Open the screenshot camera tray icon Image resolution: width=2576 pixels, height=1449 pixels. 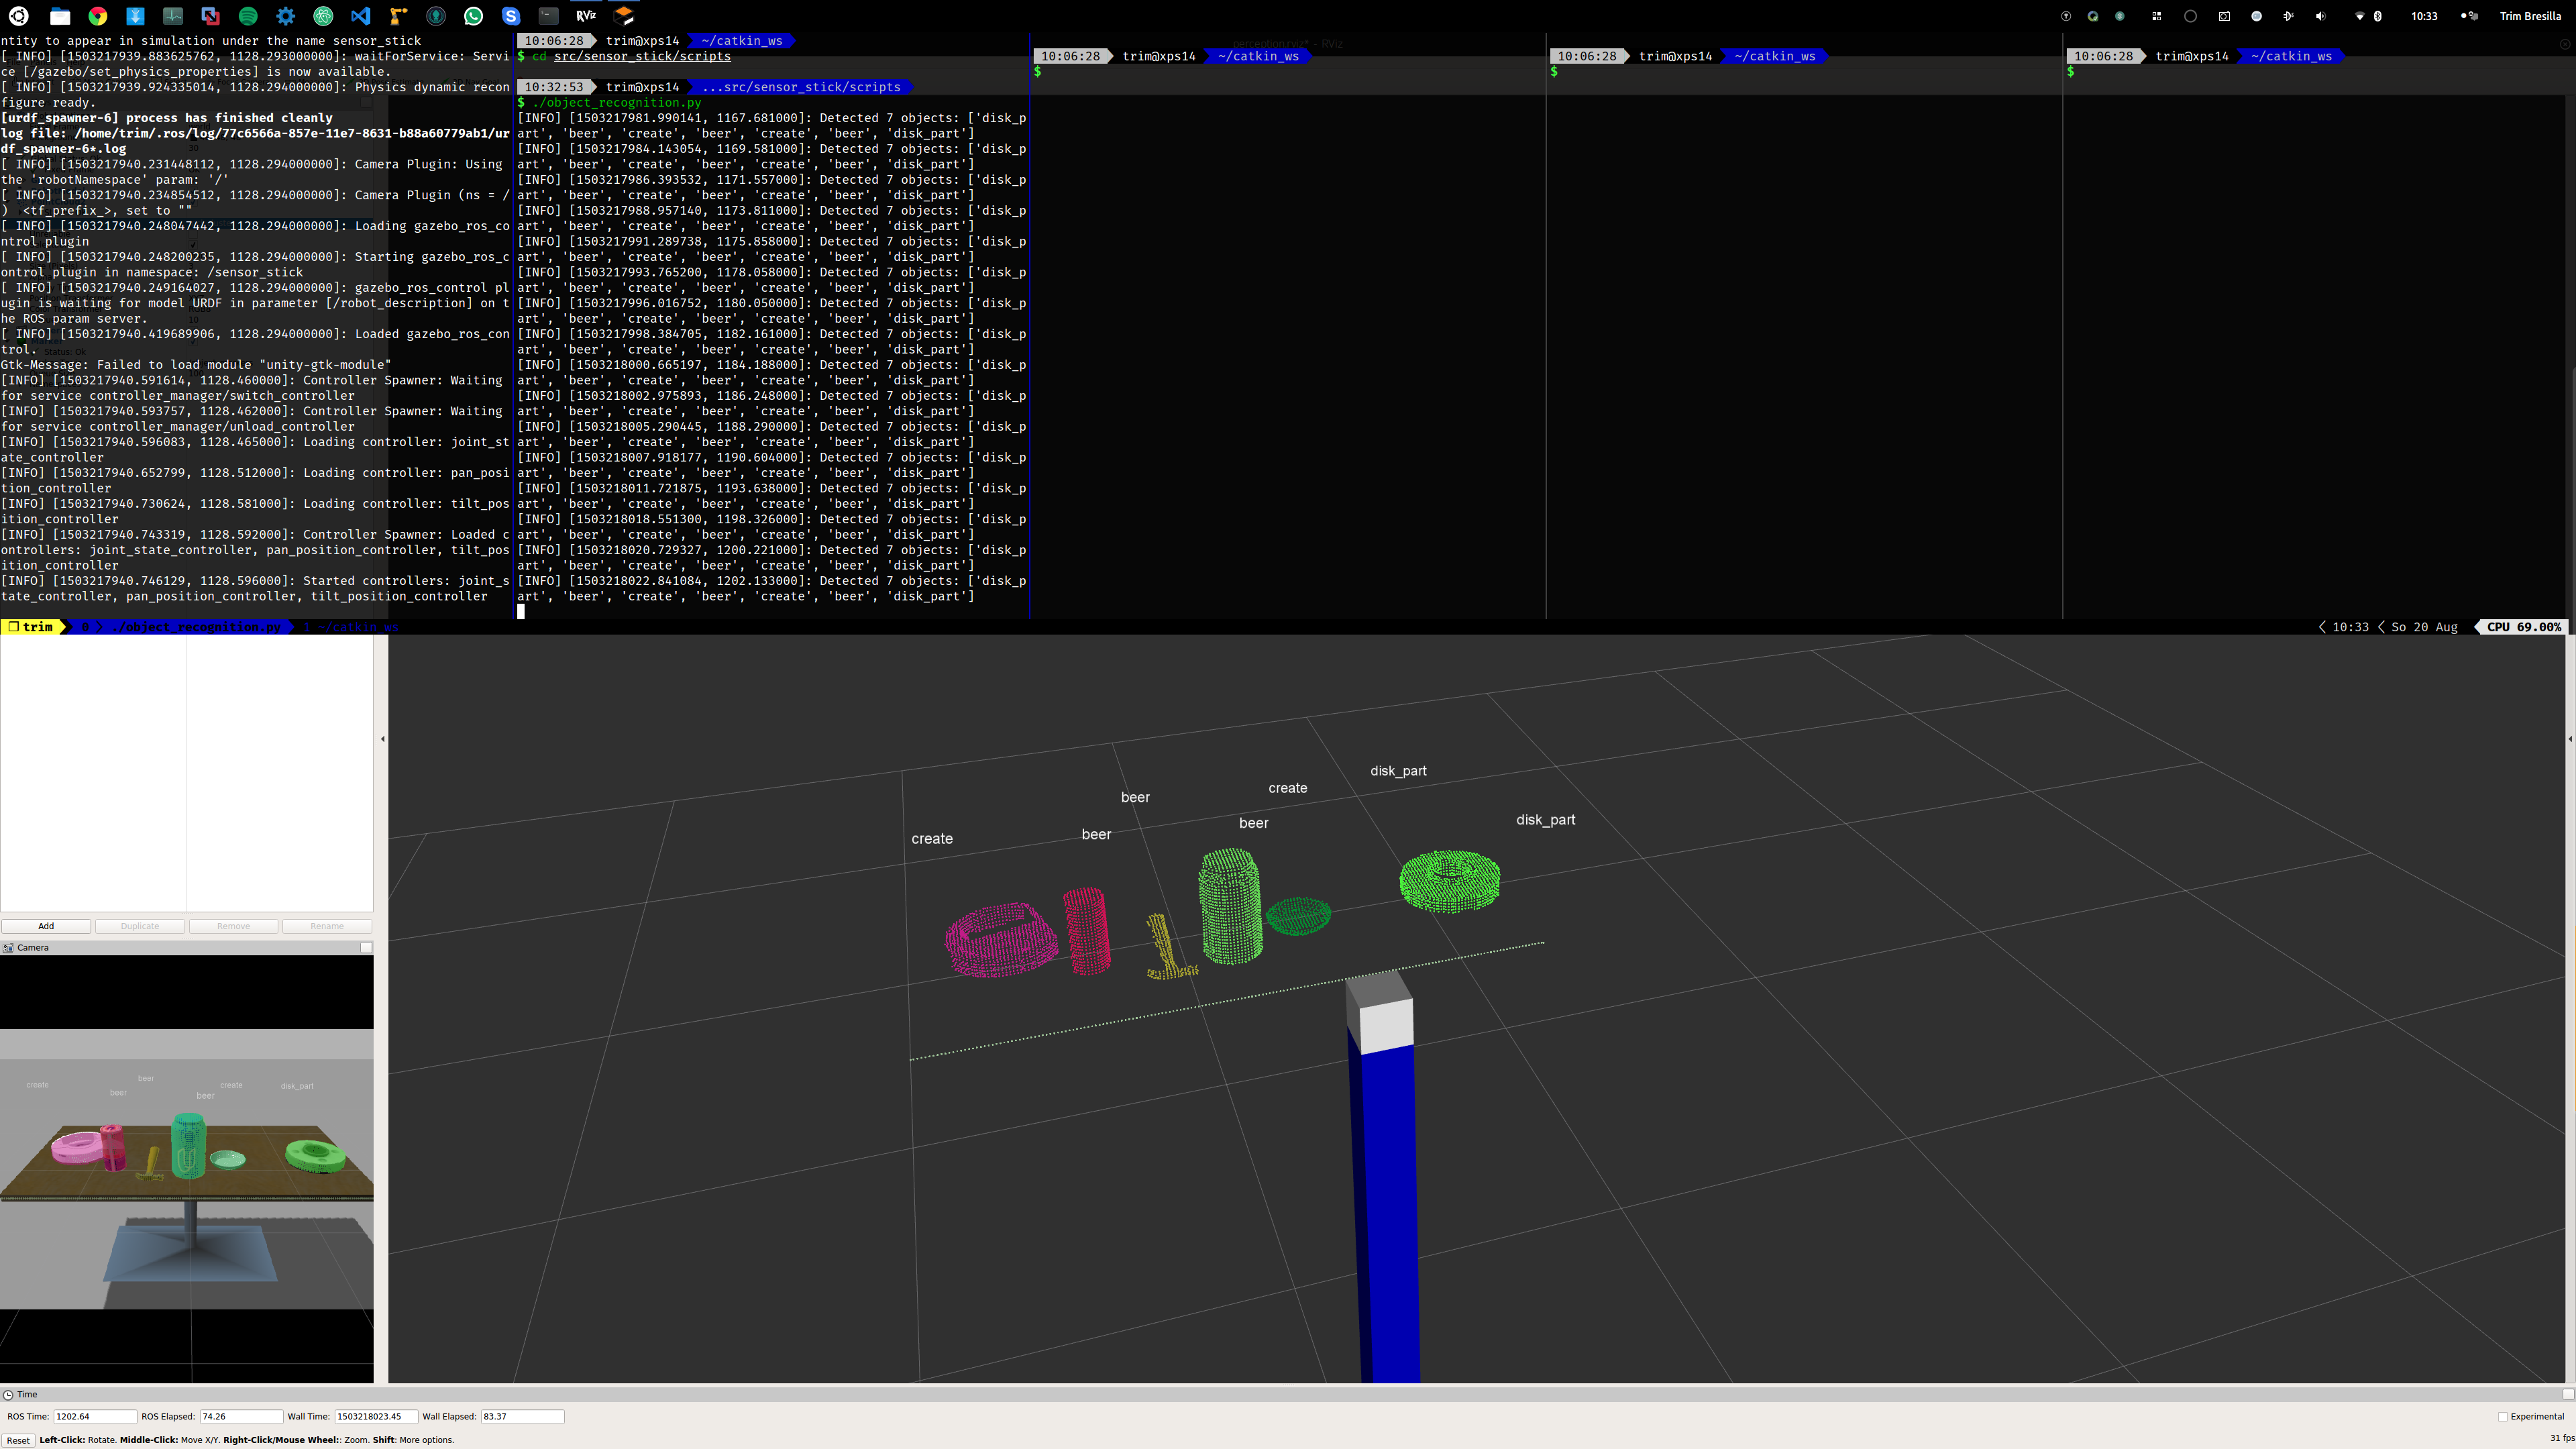[2225, 16]
